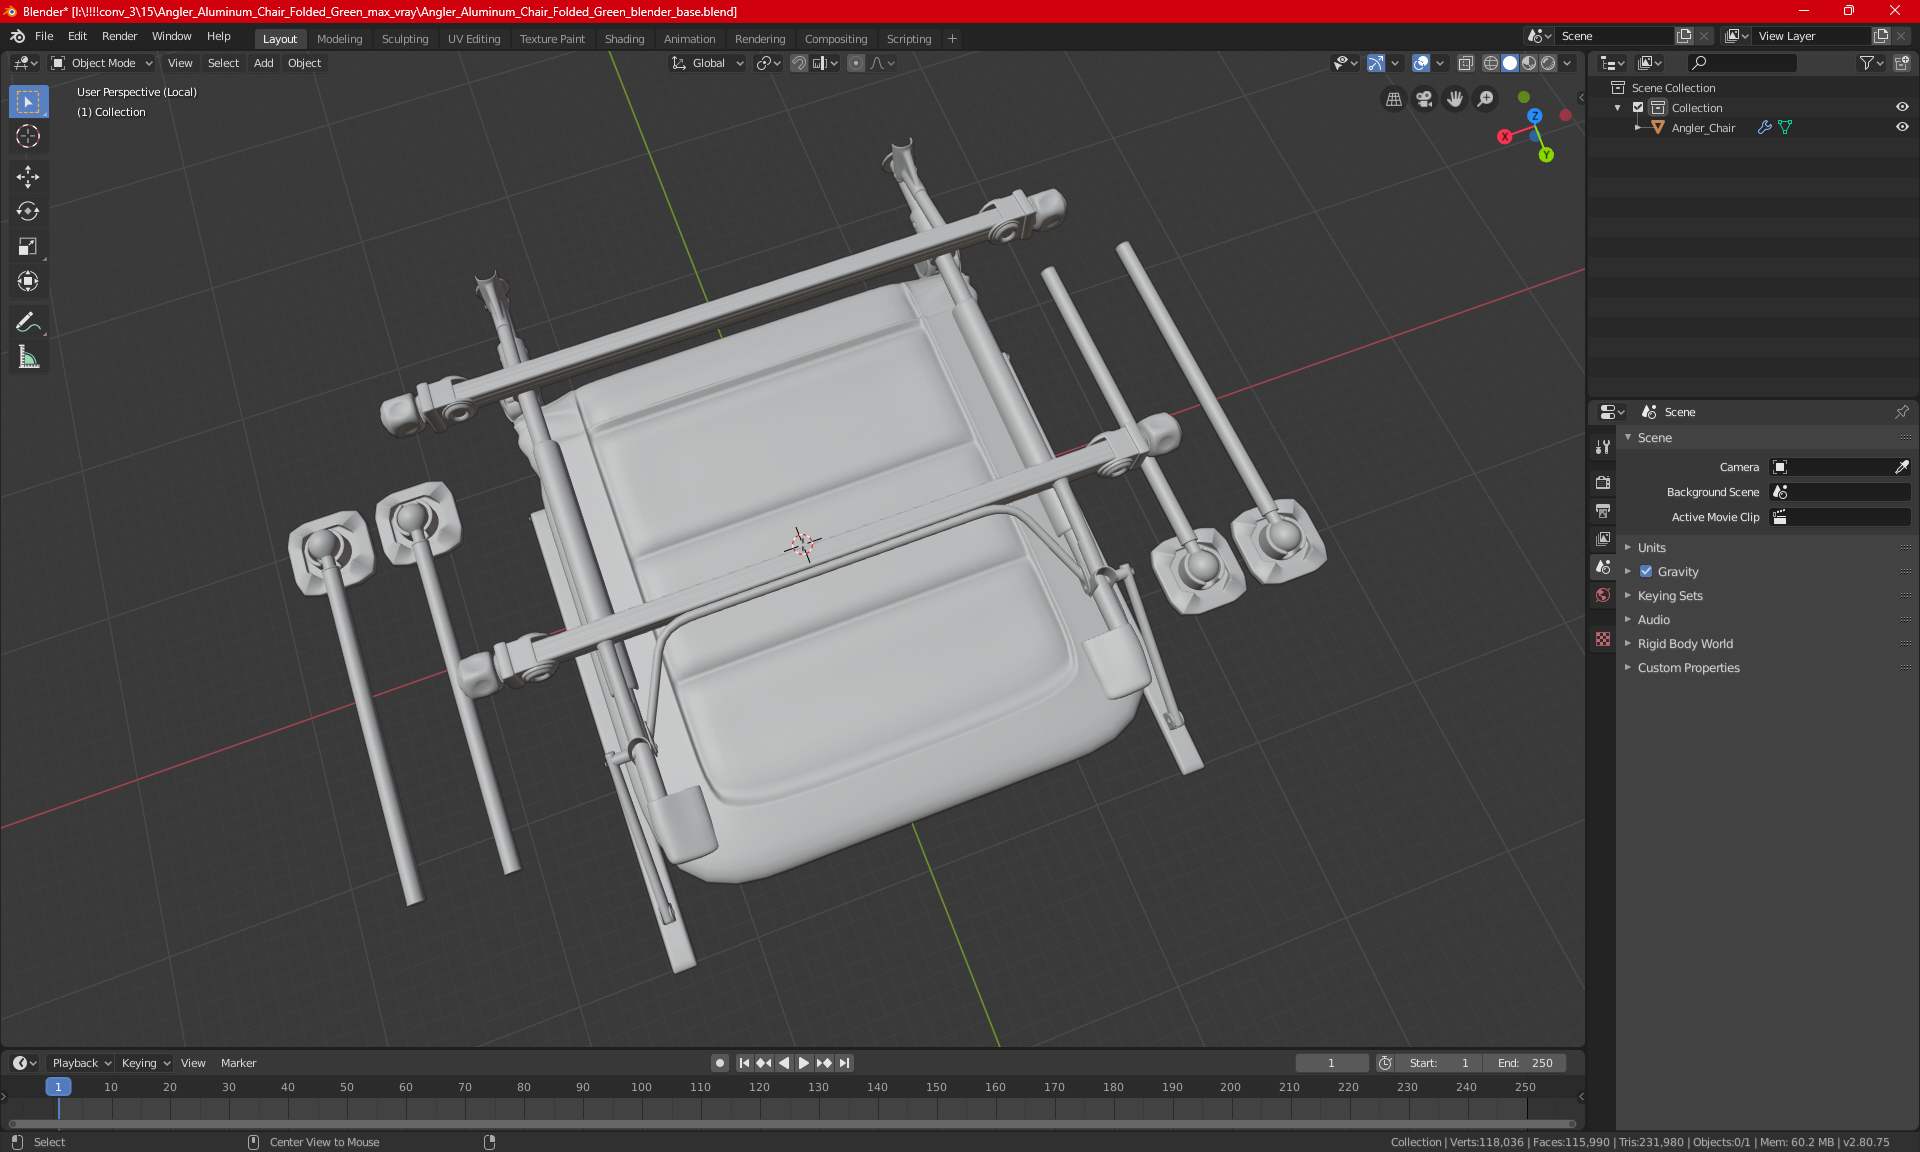The width and height of the screenshot is (1920, 1152).
Task: Pin the Scene properties panel
Action: (1901, 412)
